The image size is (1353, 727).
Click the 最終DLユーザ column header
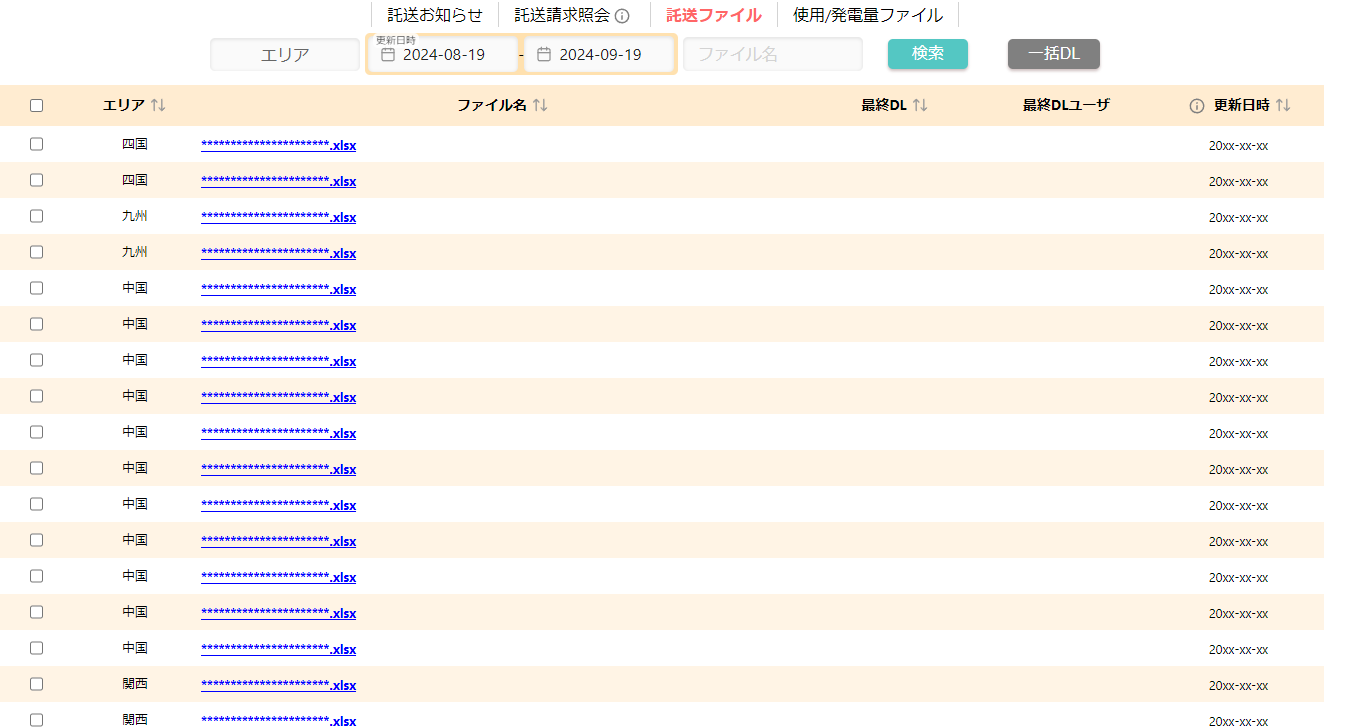[1066, 106]
